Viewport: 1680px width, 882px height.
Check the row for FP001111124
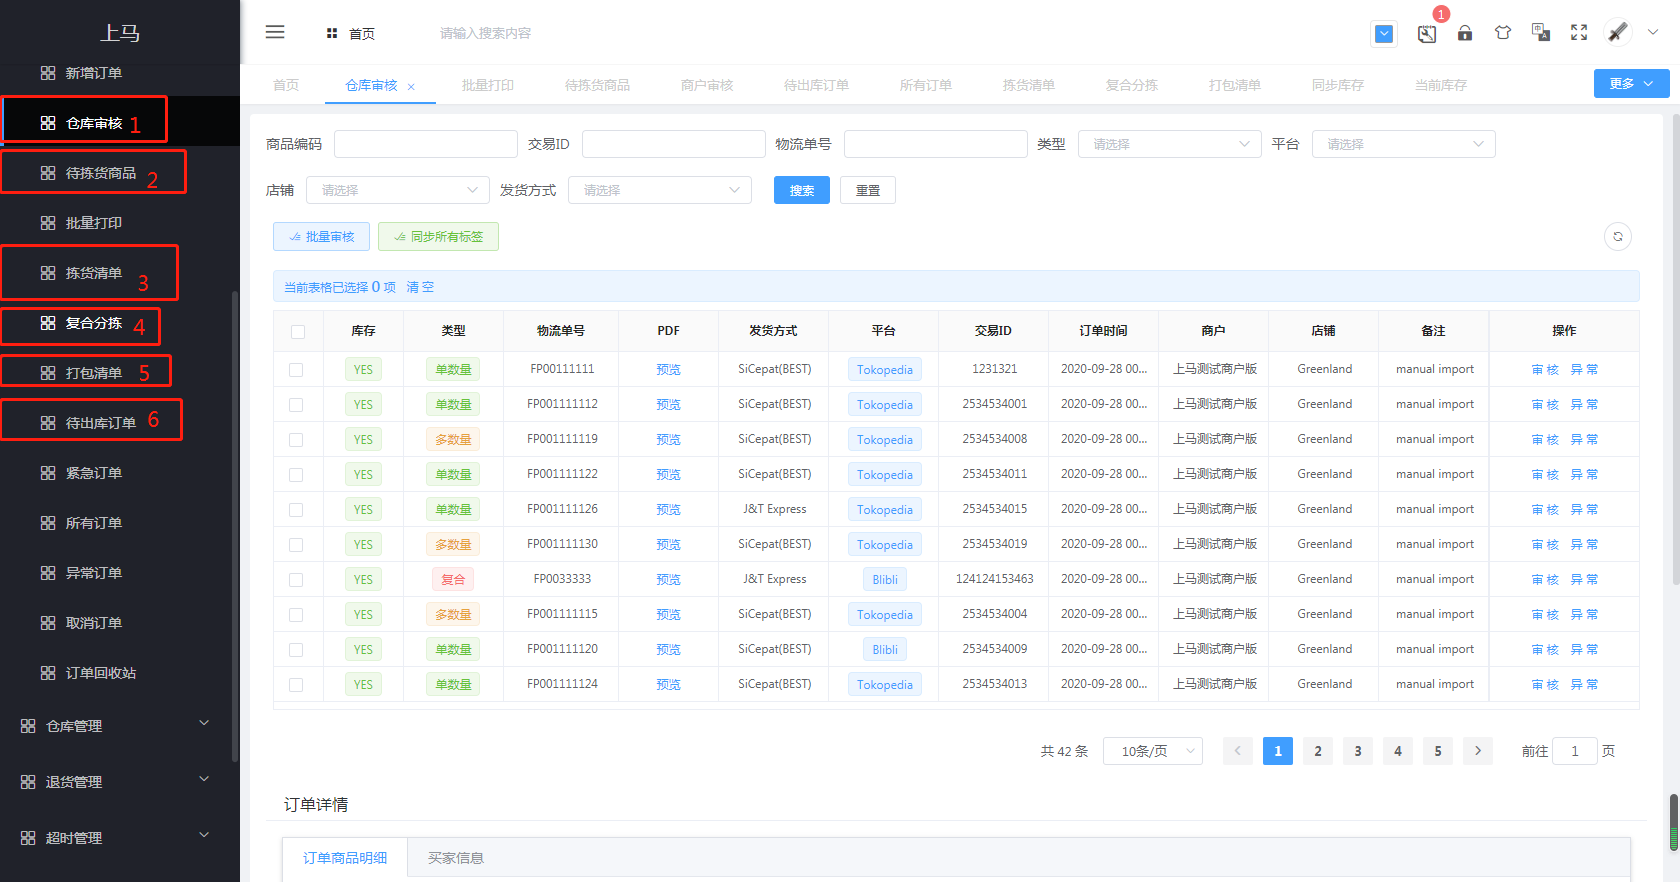[296, 685]
